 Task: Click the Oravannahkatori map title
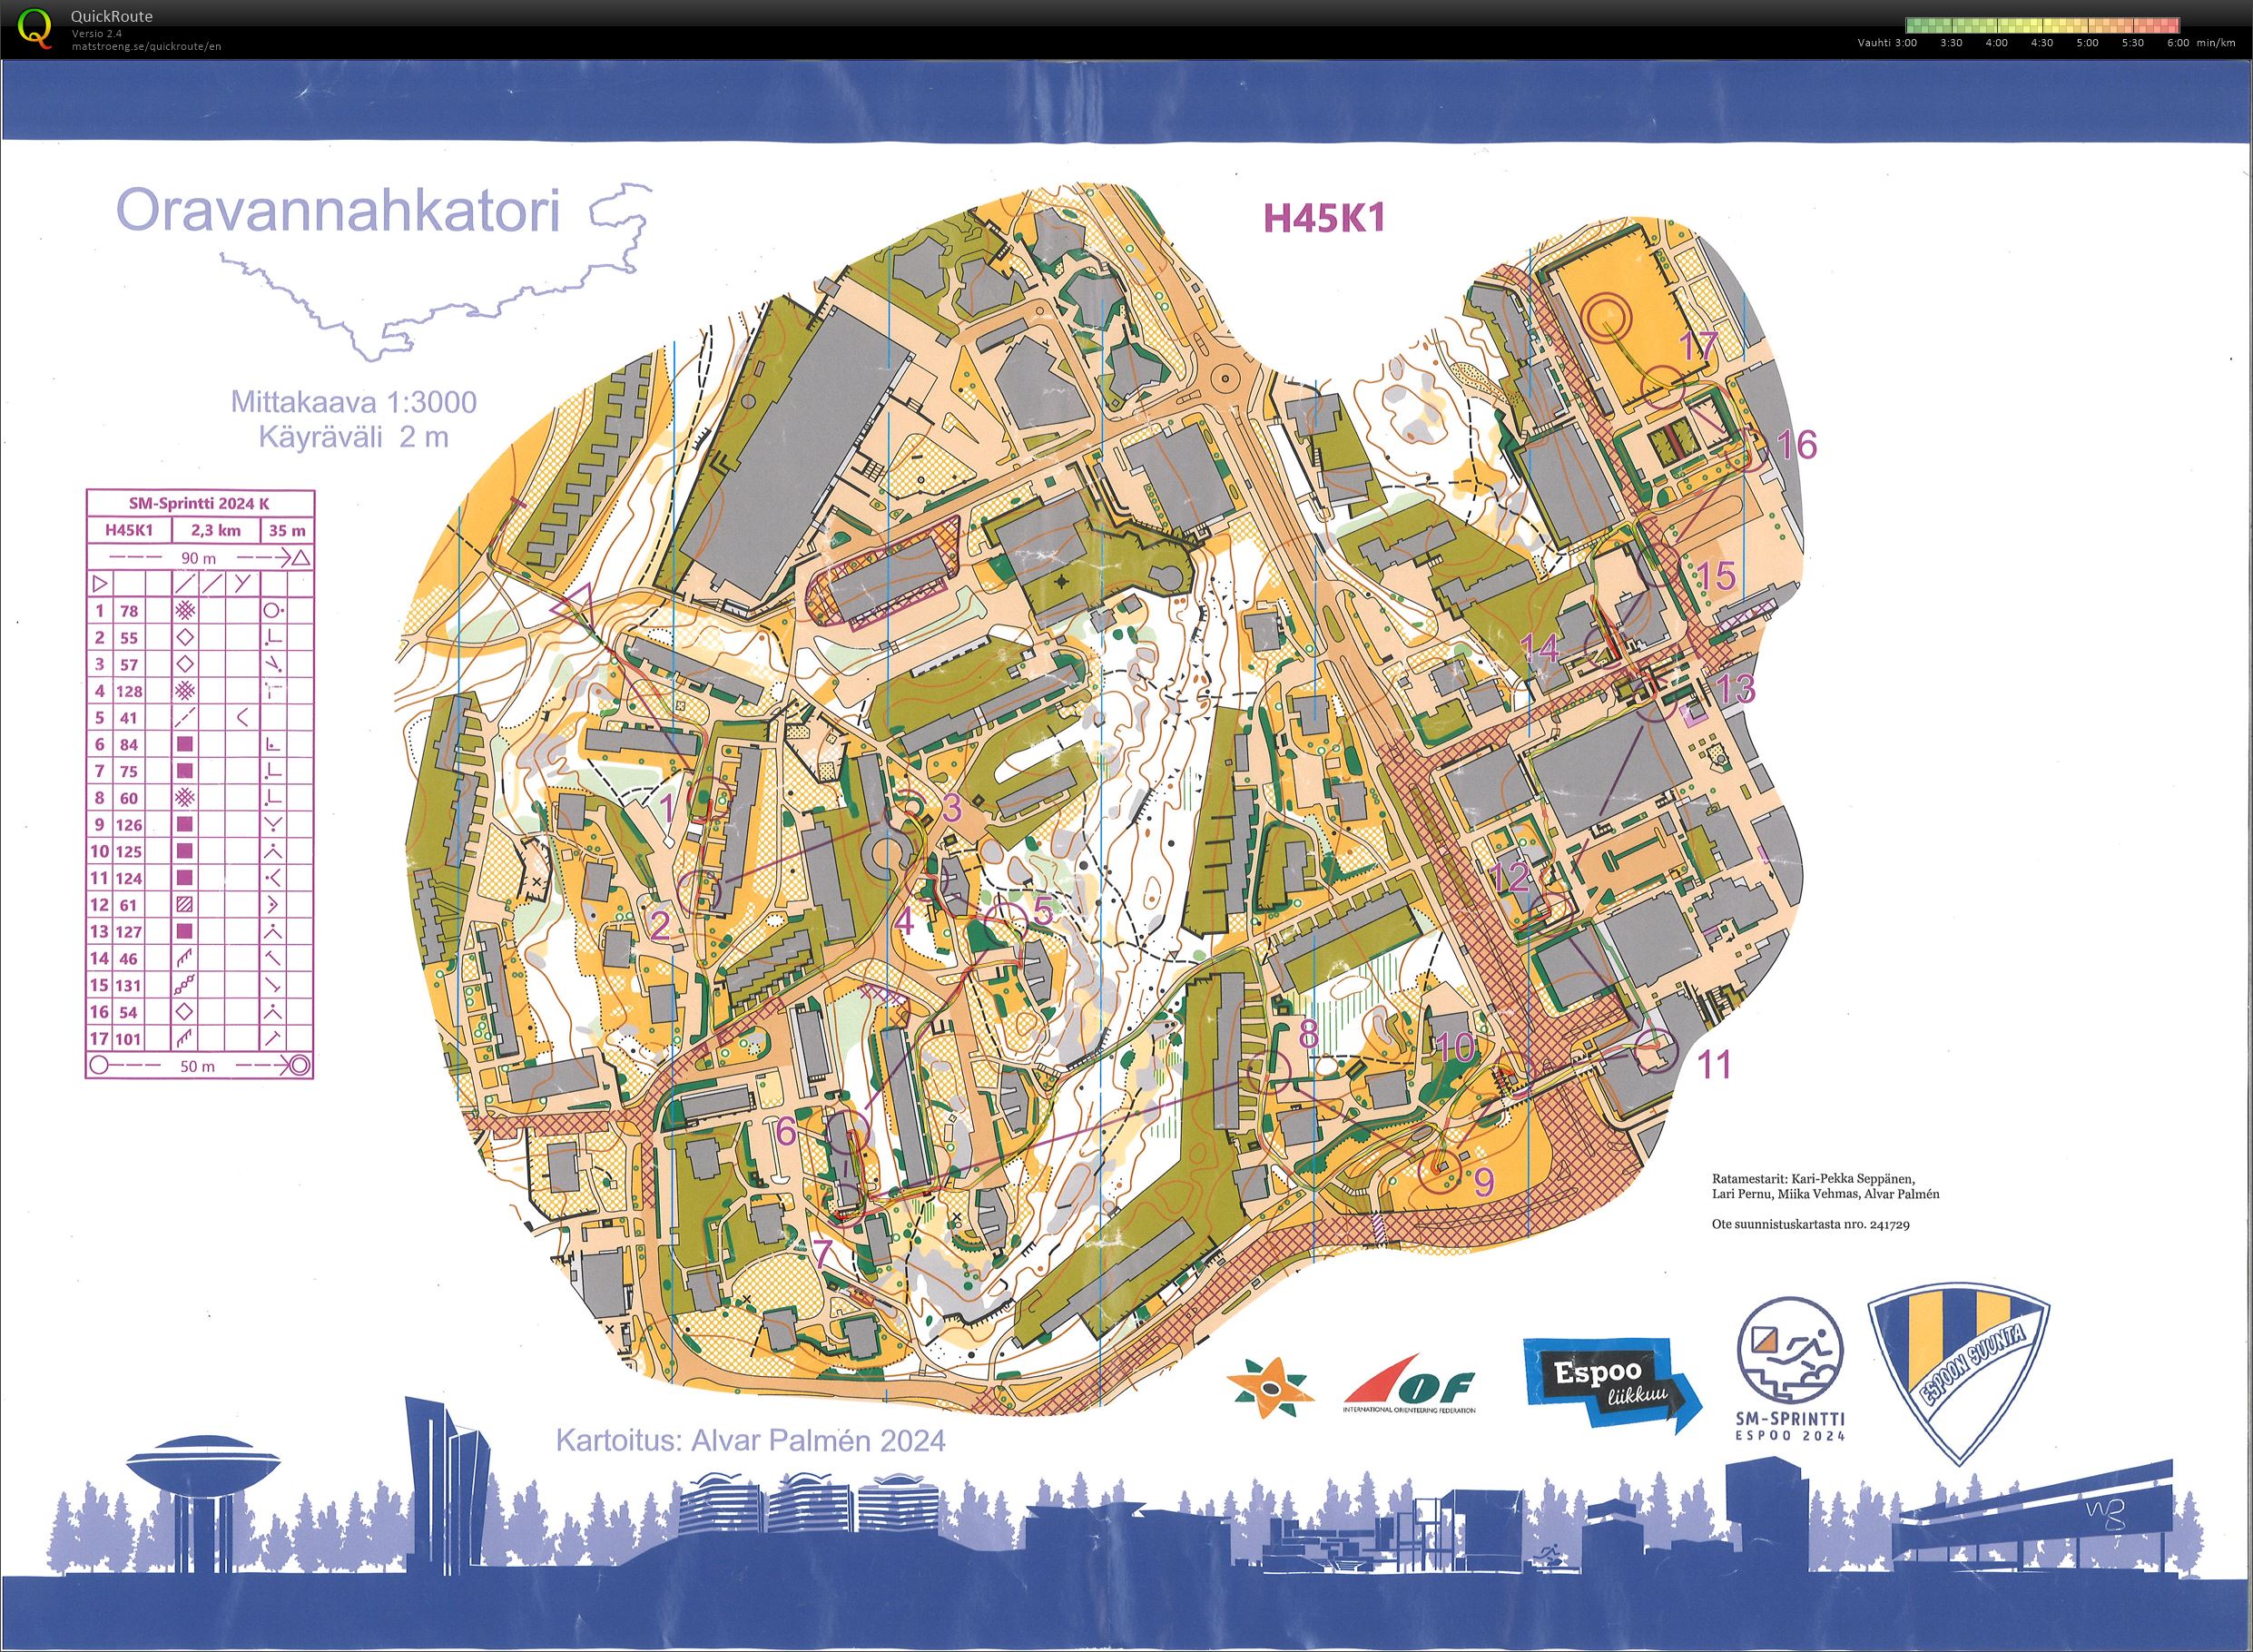(338, 211)
